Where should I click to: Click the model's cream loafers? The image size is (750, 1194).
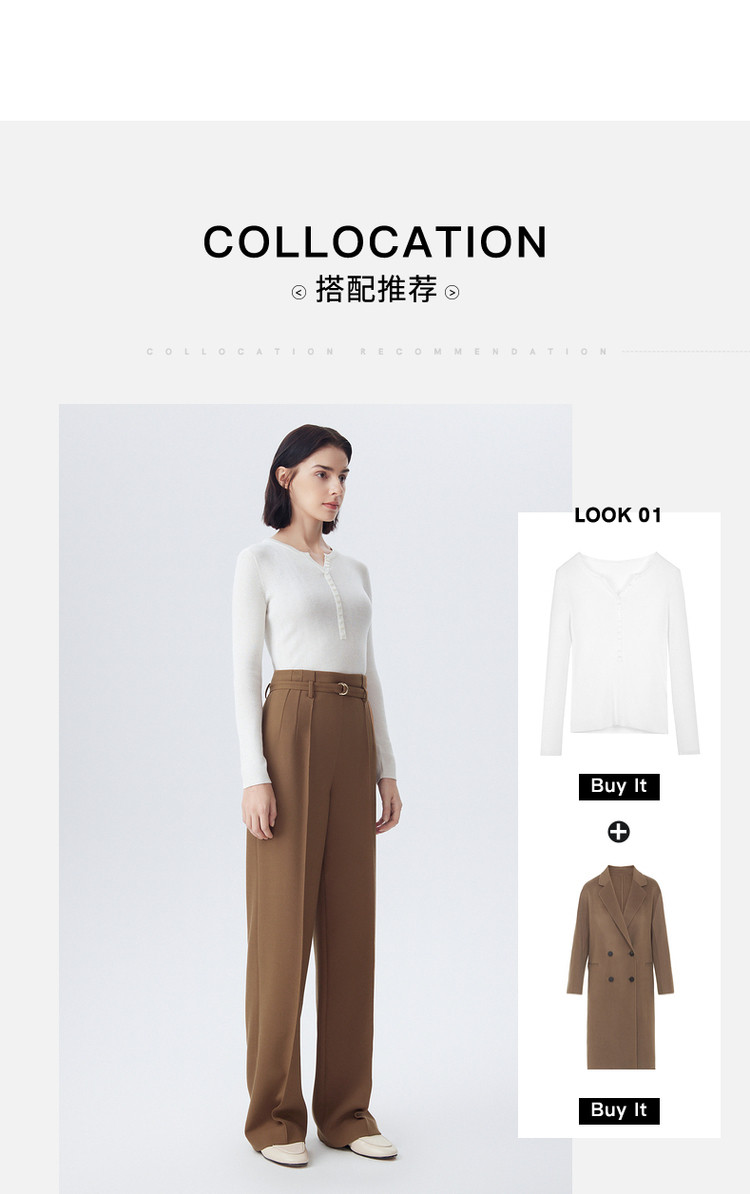329,1150
